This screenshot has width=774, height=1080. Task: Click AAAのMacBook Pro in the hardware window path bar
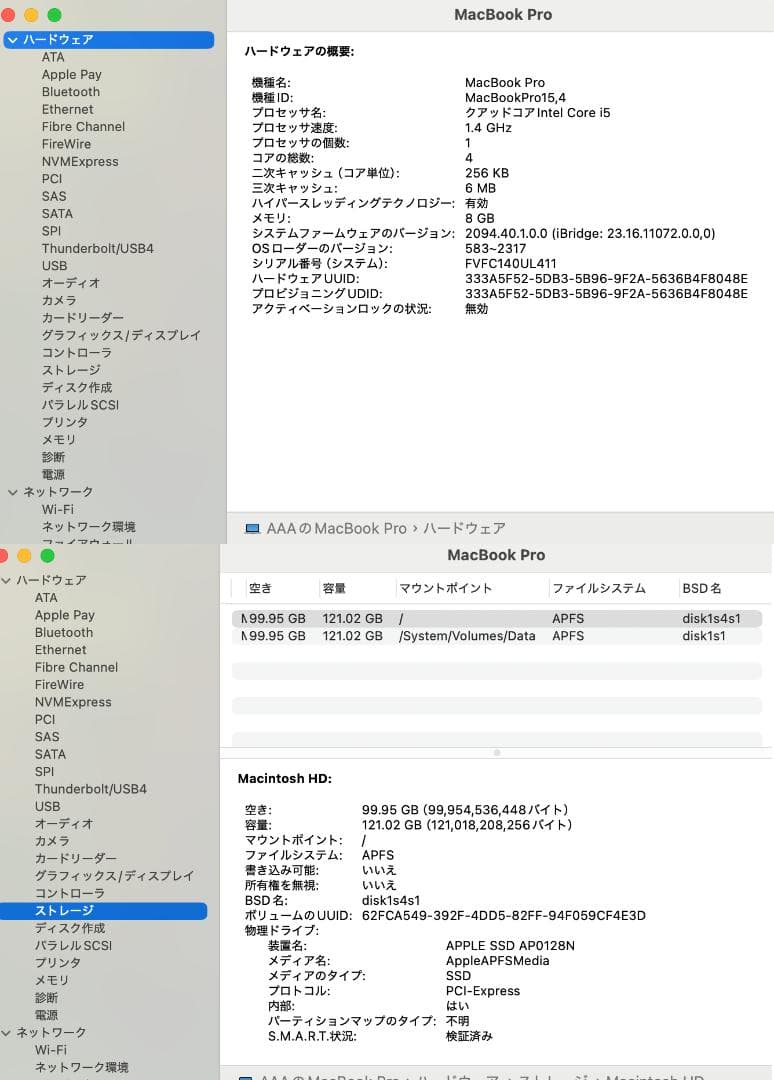coord(337,528)
